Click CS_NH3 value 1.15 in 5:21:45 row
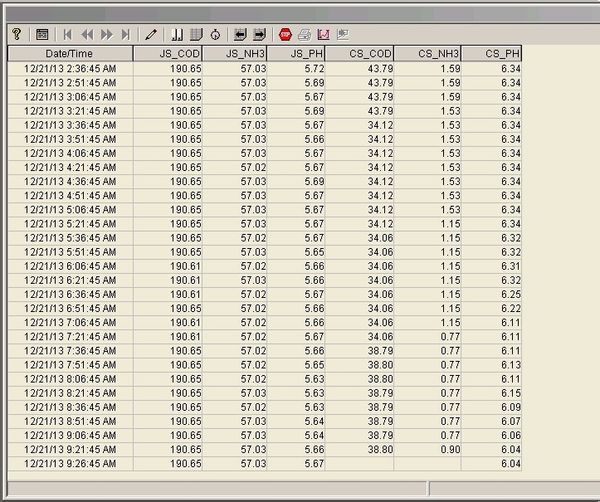 (x=450, y=224)
